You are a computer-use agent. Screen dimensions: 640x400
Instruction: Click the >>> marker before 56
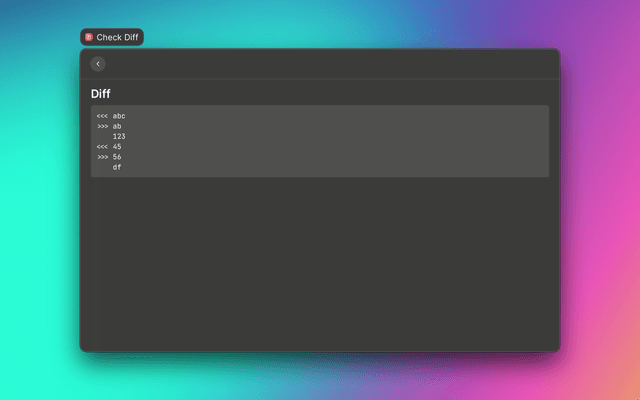point(102,157)
